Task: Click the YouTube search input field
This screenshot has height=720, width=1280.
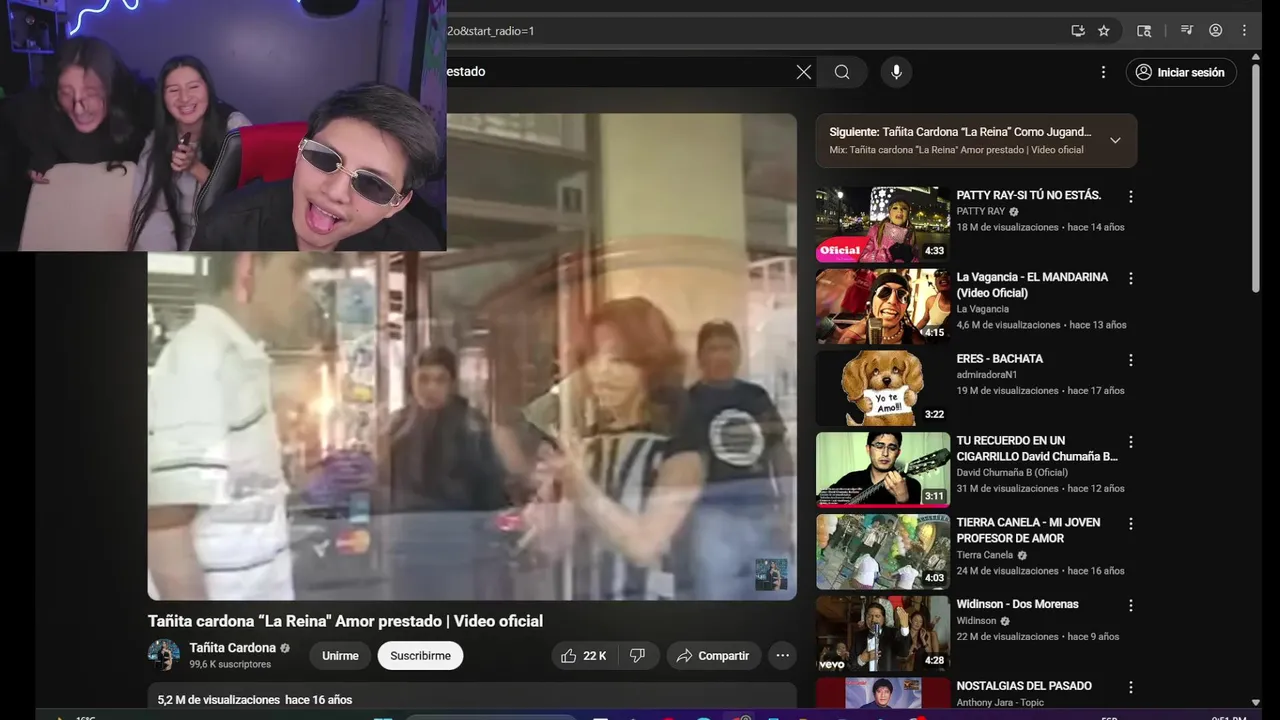Action: (x=620, y=72)
